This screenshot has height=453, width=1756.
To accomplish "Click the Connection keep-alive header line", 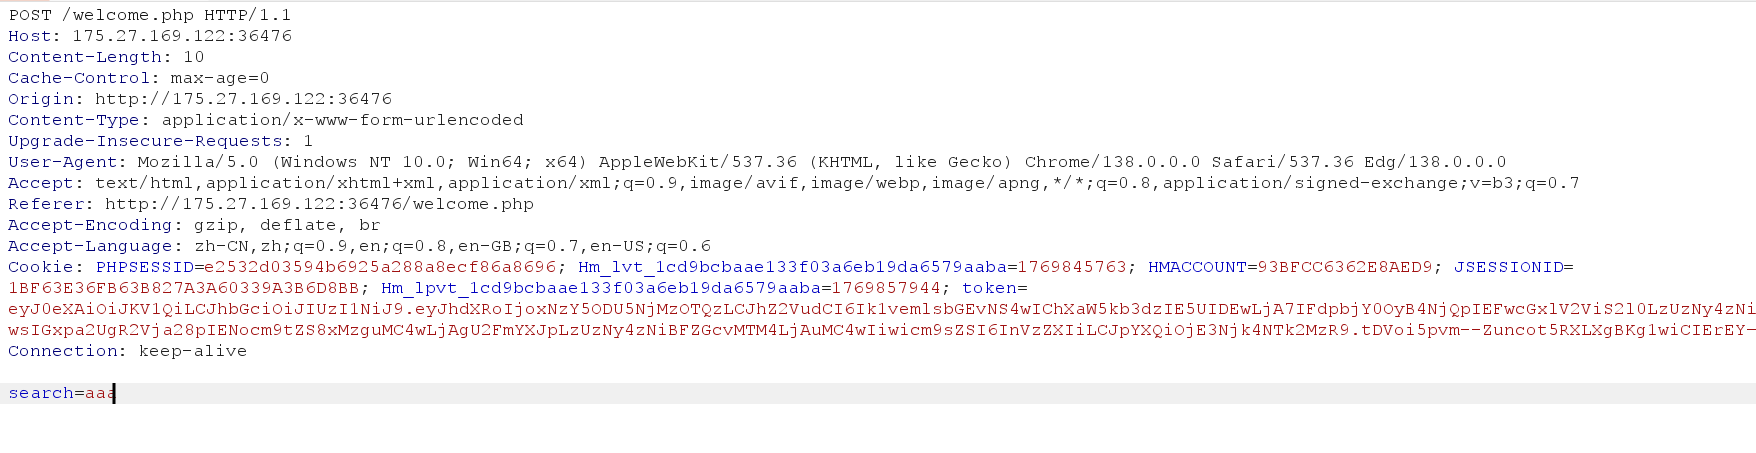I will tap(127, 351).
